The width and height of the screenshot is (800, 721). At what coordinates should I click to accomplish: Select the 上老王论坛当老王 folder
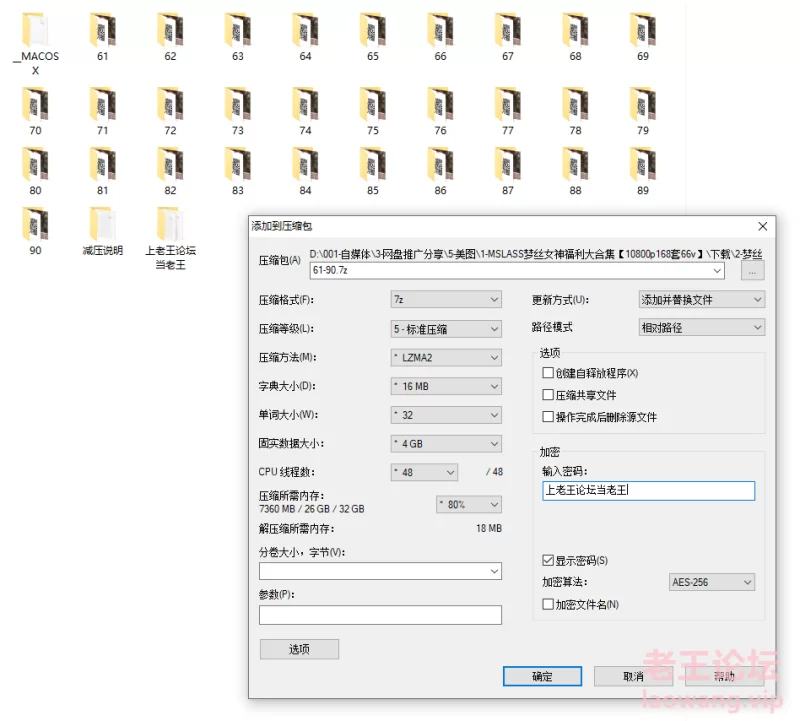click(170, 225)
